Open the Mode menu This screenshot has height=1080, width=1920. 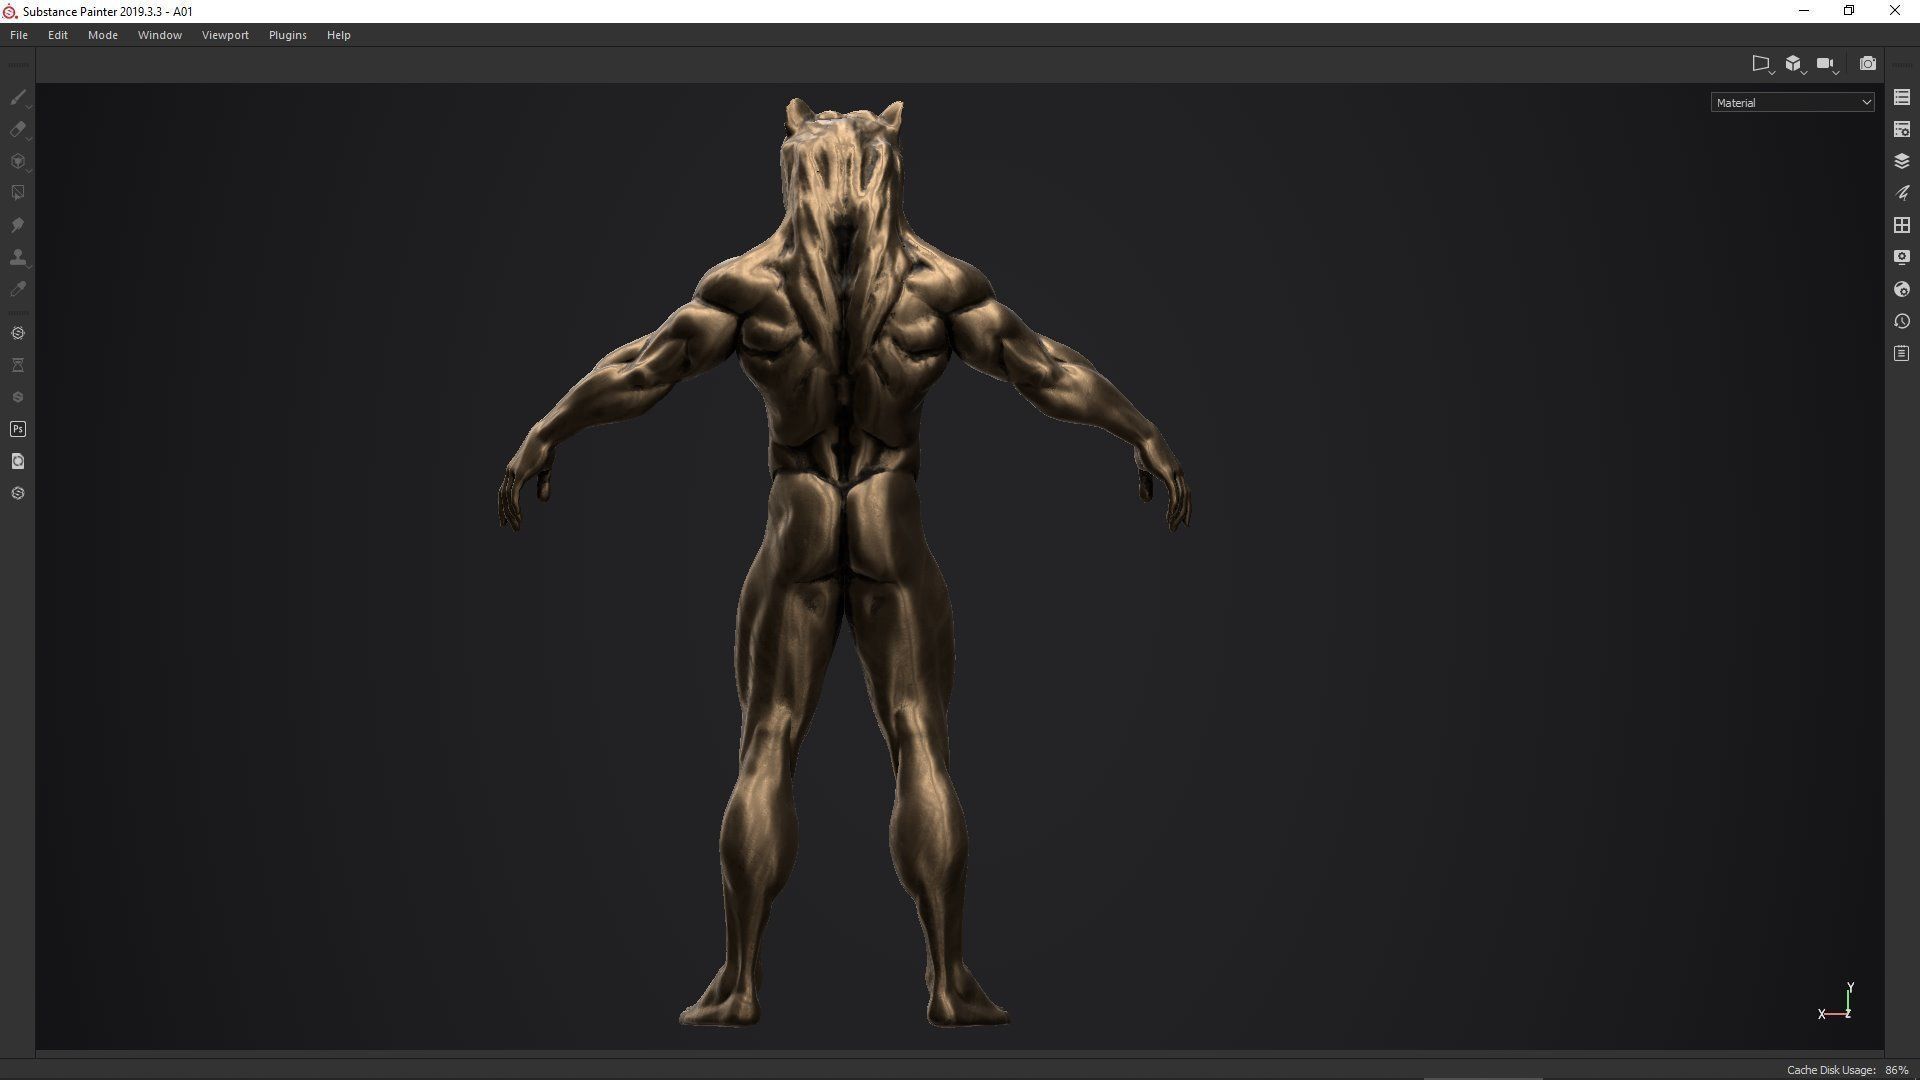coord(103,35)
